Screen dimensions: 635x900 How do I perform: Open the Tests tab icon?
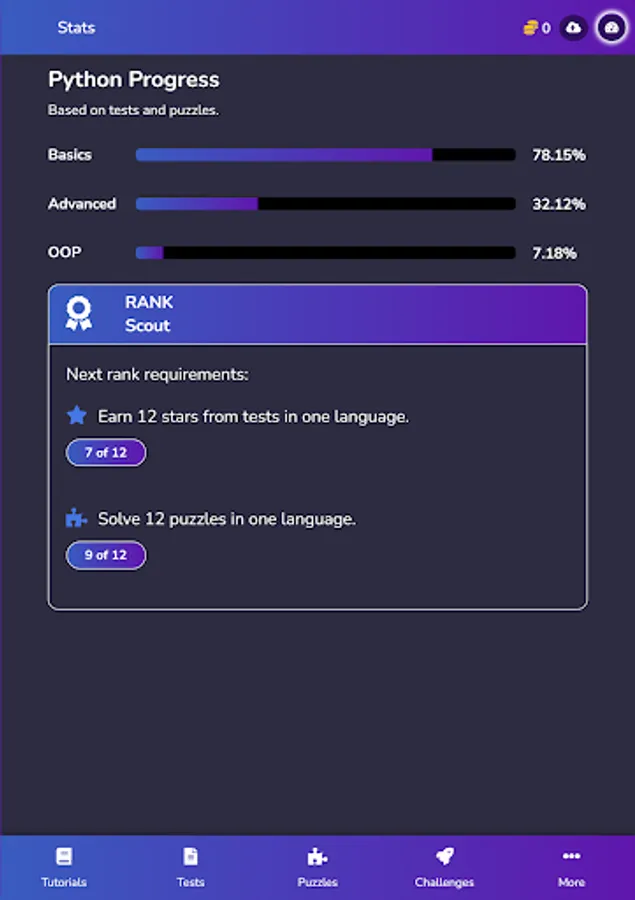pyautogui.click(x=190, y=857)
